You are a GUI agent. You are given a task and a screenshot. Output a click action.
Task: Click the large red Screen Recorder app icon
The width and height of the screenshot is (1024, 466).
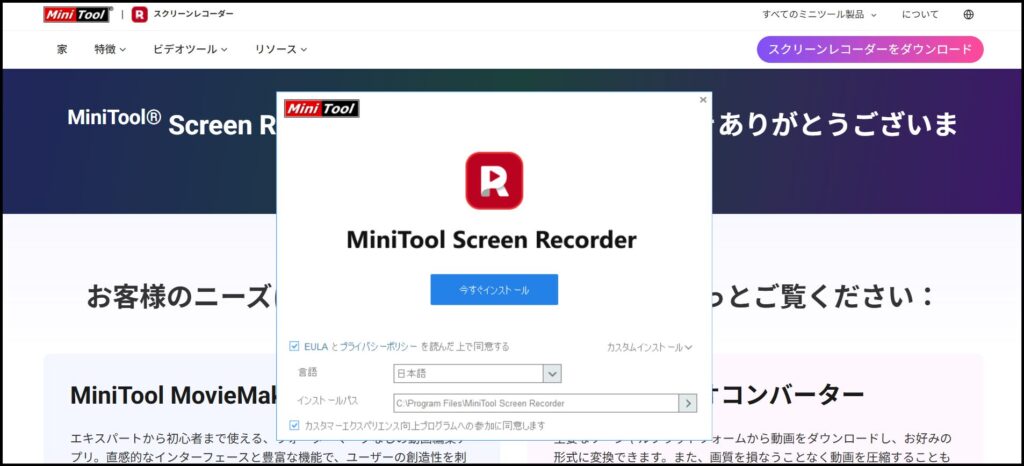(x=494, y=180)
